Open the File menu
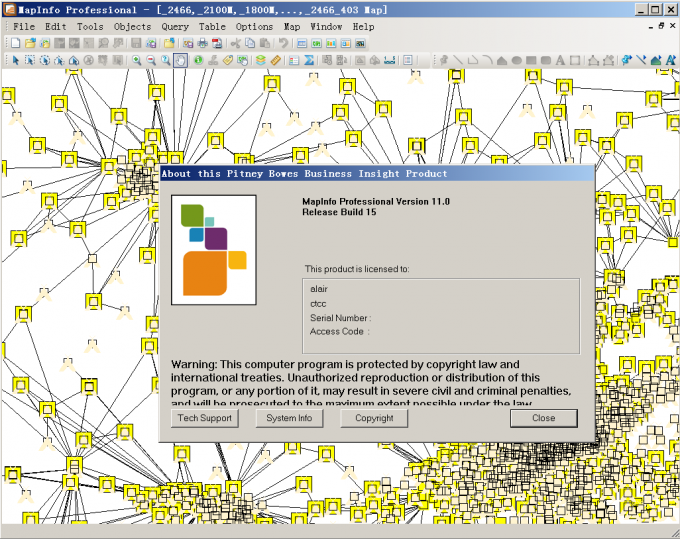Viewport: 680px width, 539px height. click(x=24, y=26)
